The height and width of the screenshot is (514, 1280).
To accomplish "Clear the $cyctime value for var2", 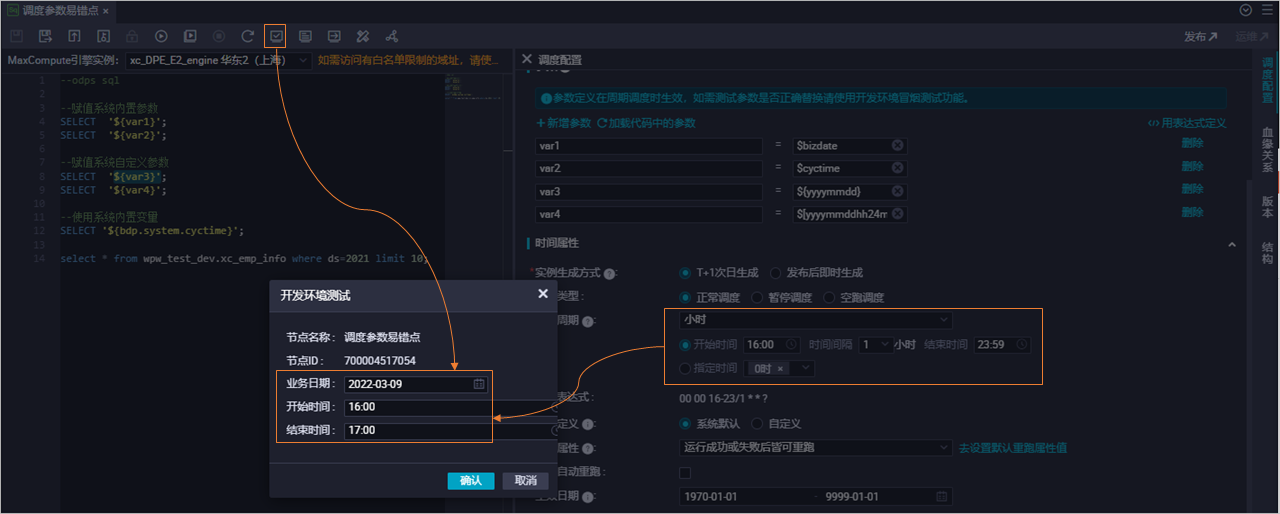I will tap(897, 168).
